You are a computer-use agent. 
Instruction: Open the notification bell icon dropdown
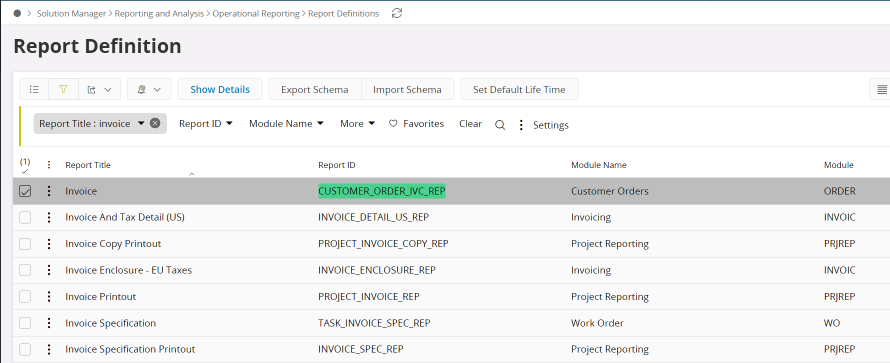(149, 90)
